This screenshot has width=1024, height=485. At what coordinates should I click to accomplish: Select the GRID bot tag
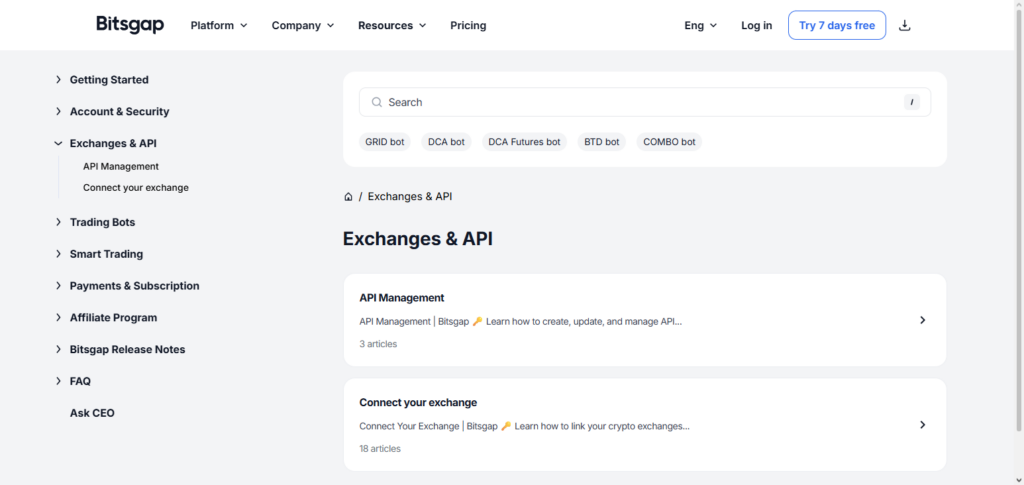point(385,142)
